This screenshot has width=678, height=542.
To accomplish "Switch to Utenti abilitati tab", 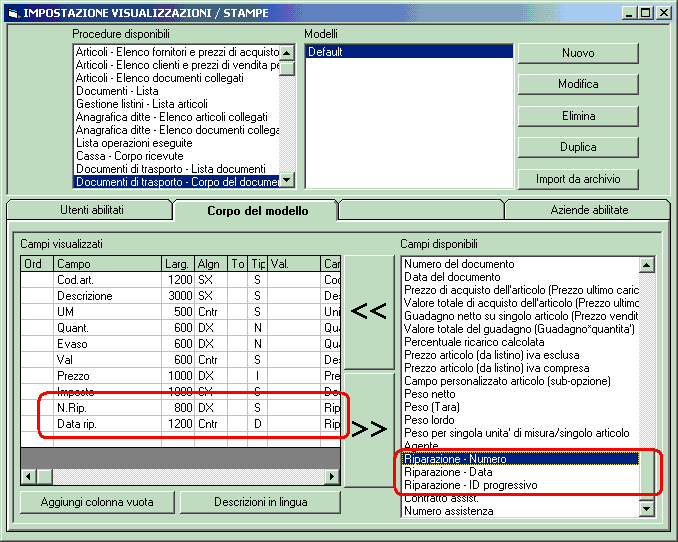I will point(92,210).
